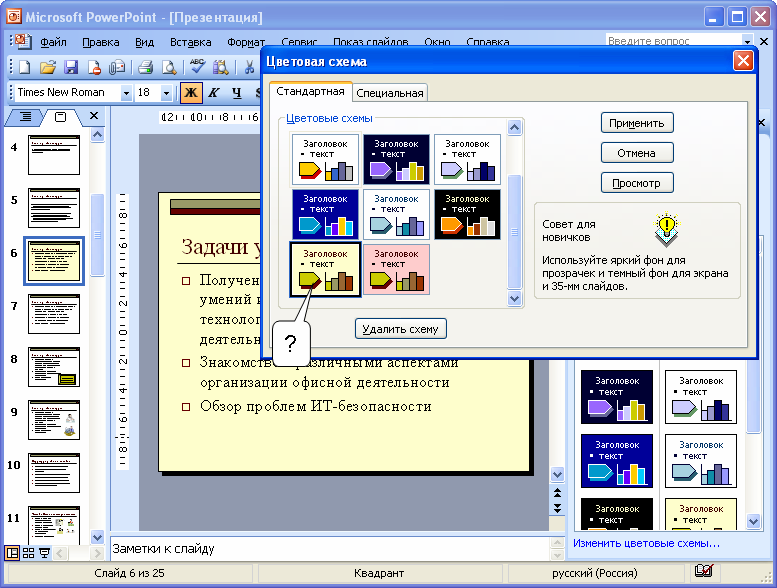Select the white scheme with yellow arrow in the dialog
This screenshot has width=777, height=588.
[325, 160]
